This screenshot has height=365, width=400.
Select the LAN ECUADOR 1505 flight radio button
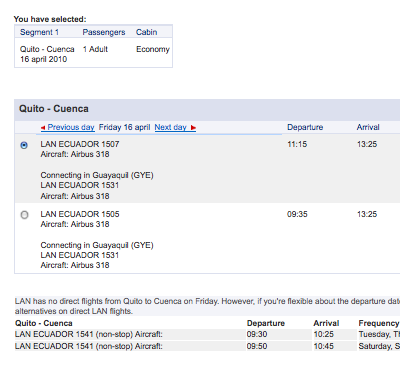tap(24, 215)
